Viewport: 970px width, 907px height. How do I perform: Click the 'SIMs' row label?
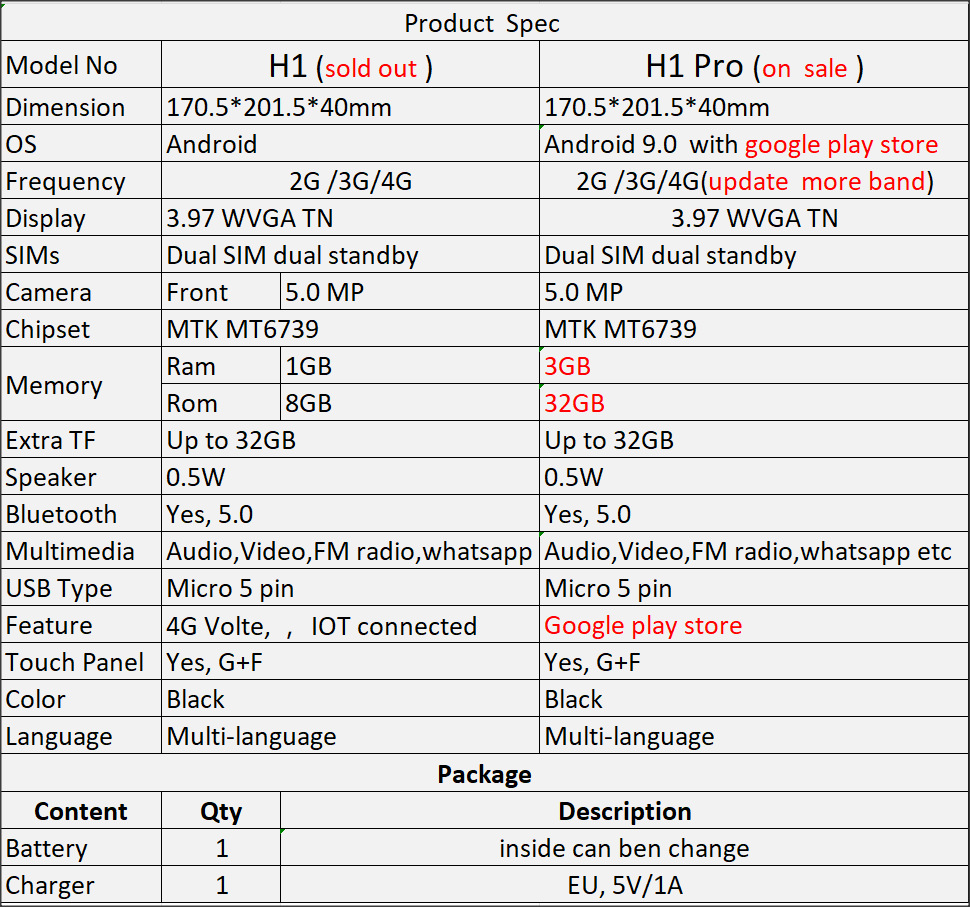click(81, 254)
